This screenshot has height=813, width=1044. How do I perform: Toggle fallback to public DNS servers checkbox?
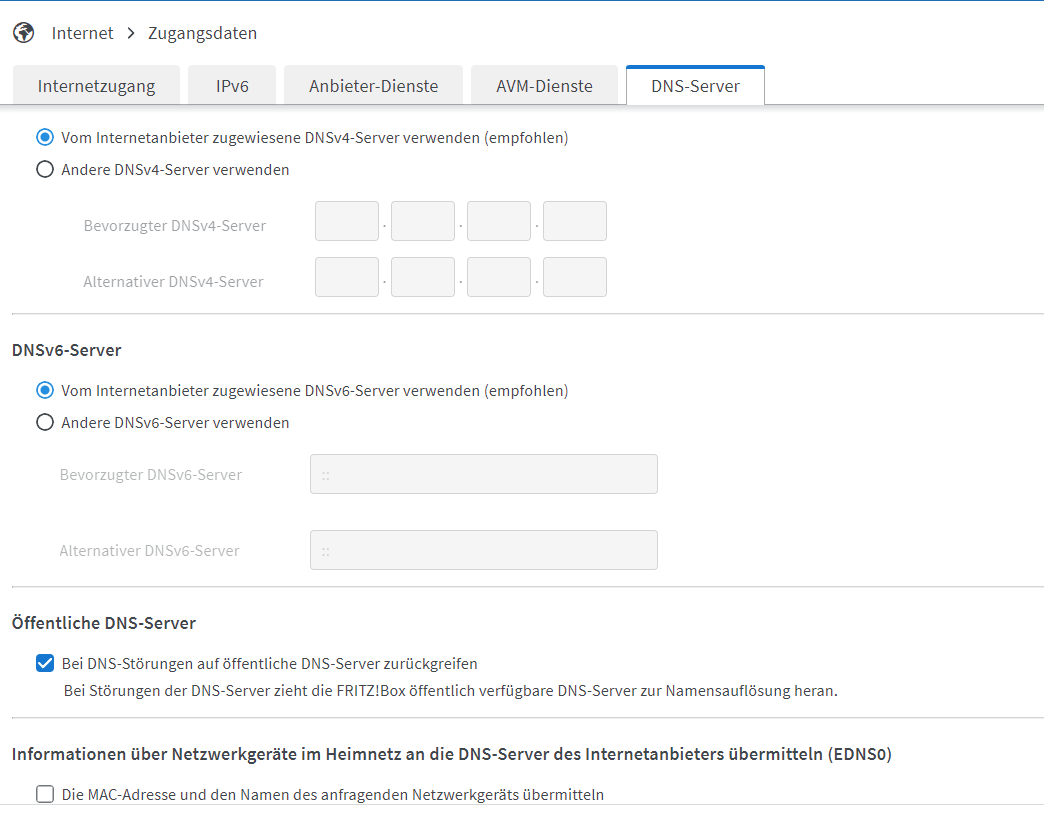tap(45, 663)
